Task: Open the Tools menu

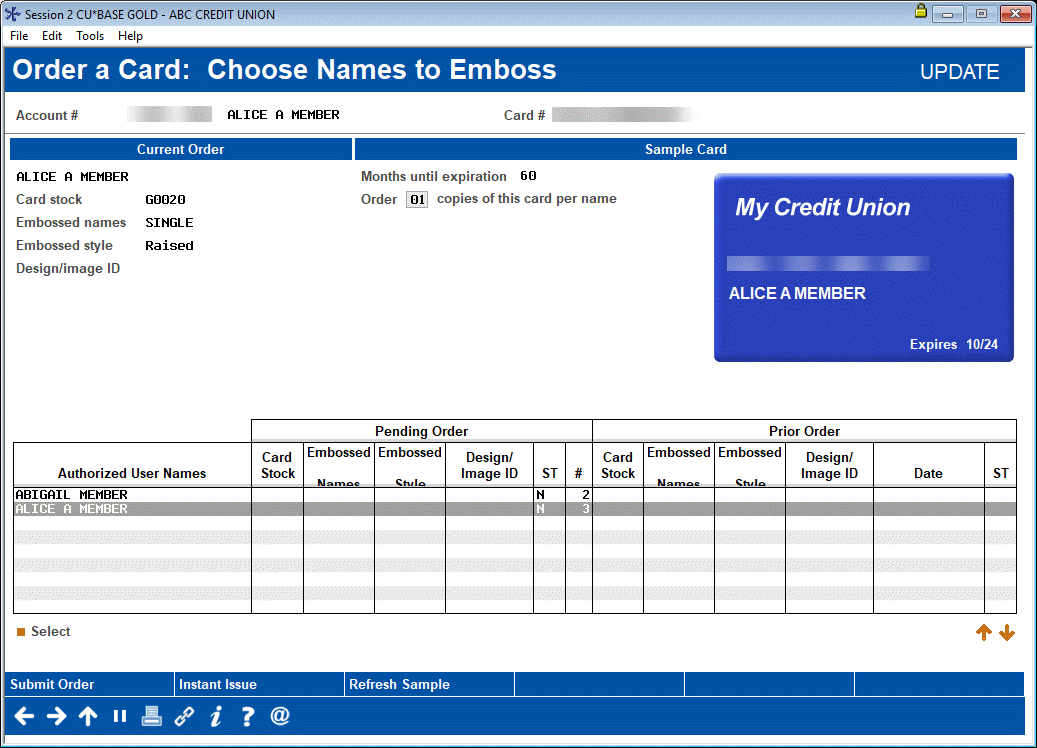Action: click(x=90, y=36)
